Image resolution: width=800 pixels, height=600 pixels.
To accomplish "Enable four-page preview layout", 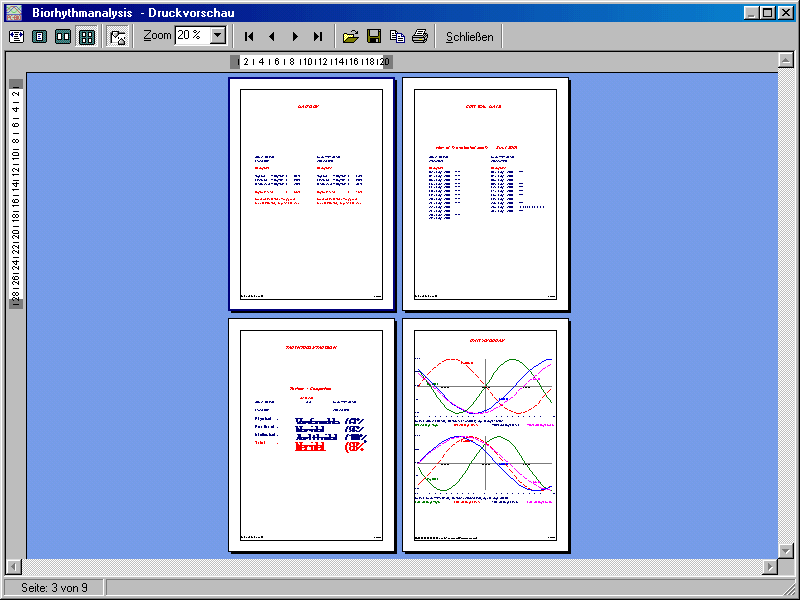I will pos(87,36).
